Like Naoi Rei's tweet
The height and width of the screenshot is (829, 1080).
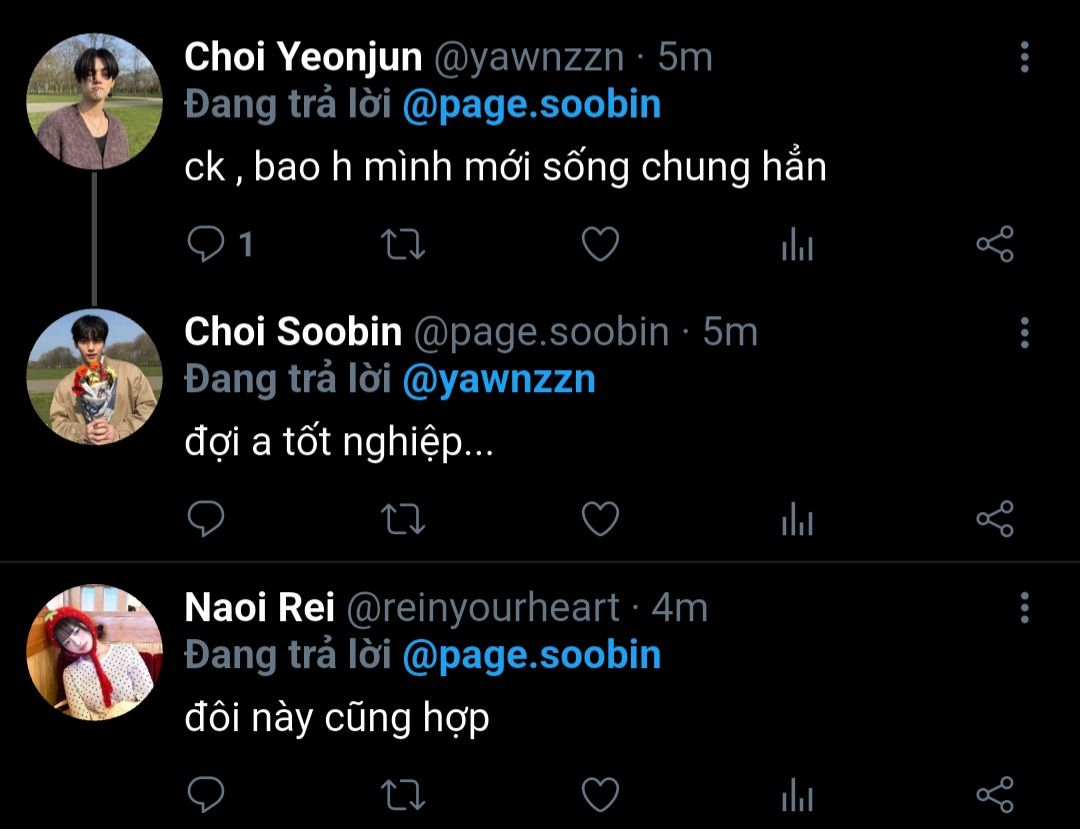click(x=600, y=794)
